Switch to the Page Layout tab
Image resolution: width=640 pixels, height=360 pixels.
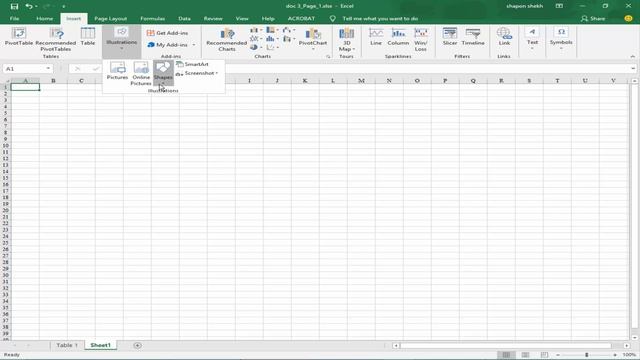click(x=111, y=19)
